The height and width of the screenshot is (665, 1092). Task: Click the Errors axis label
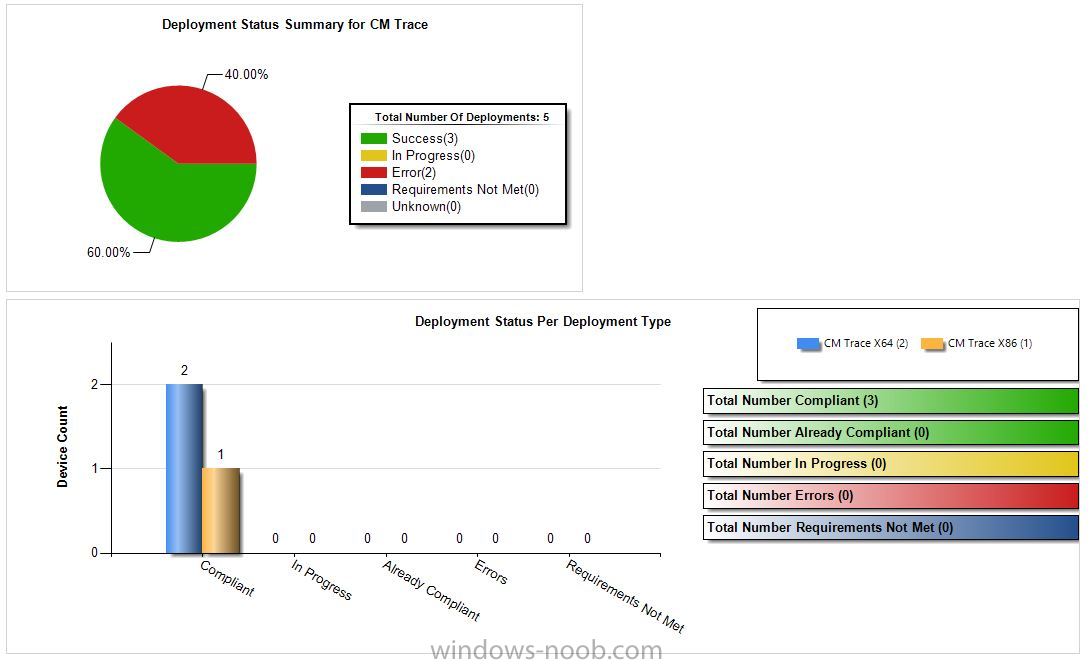click(x=491, y=572)
